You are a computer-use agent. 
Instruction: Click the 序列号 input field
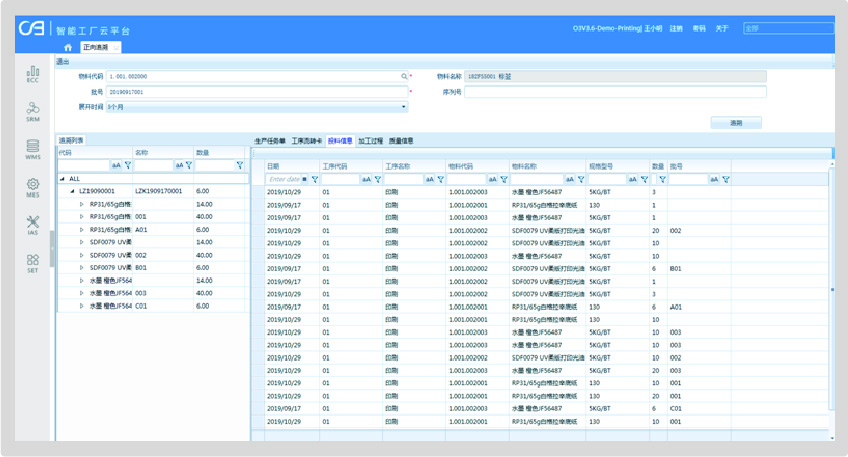coord(615,92)
